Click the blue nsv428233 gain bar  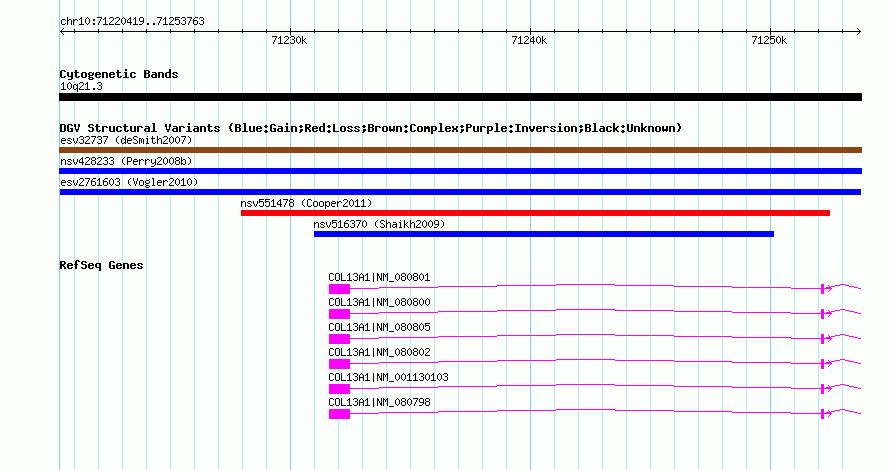[460, 171]
